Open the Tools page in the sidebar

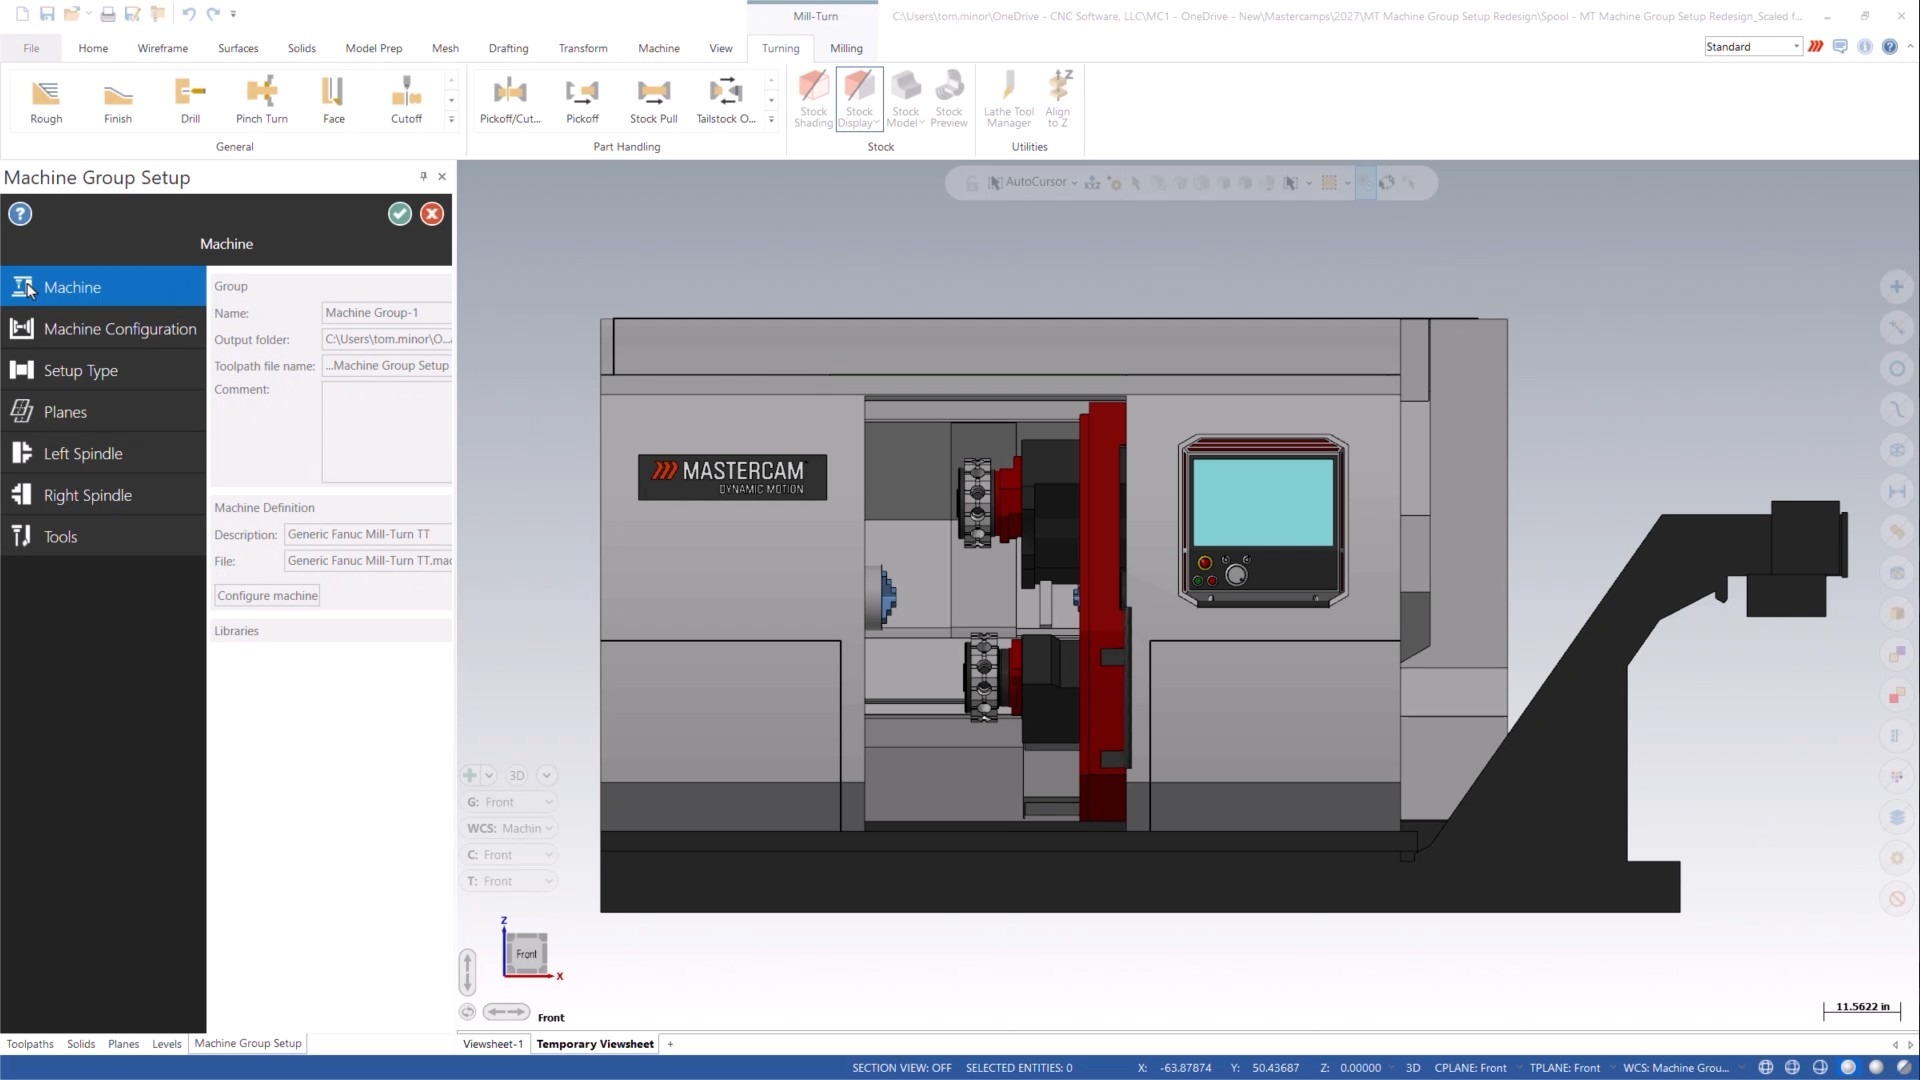pyautogui.click(x=104, y=536)
